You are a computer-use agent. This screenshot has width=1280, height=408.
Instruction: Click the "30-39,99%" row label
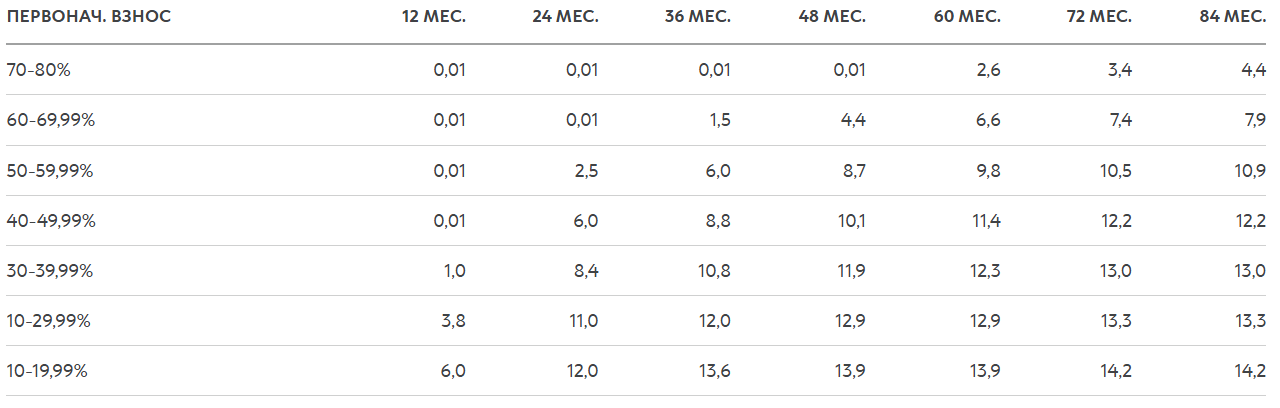coord(50,271)
